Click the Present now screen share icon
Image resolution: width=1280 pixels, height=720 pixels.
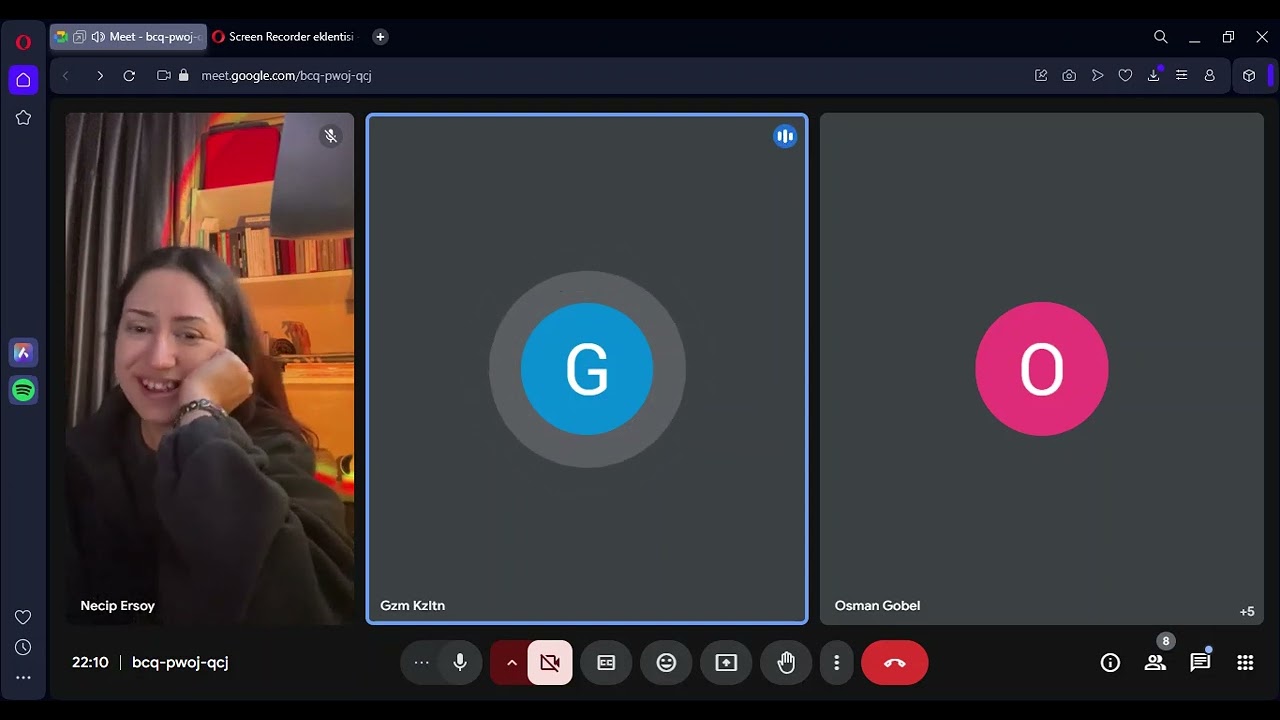[726, 662]
